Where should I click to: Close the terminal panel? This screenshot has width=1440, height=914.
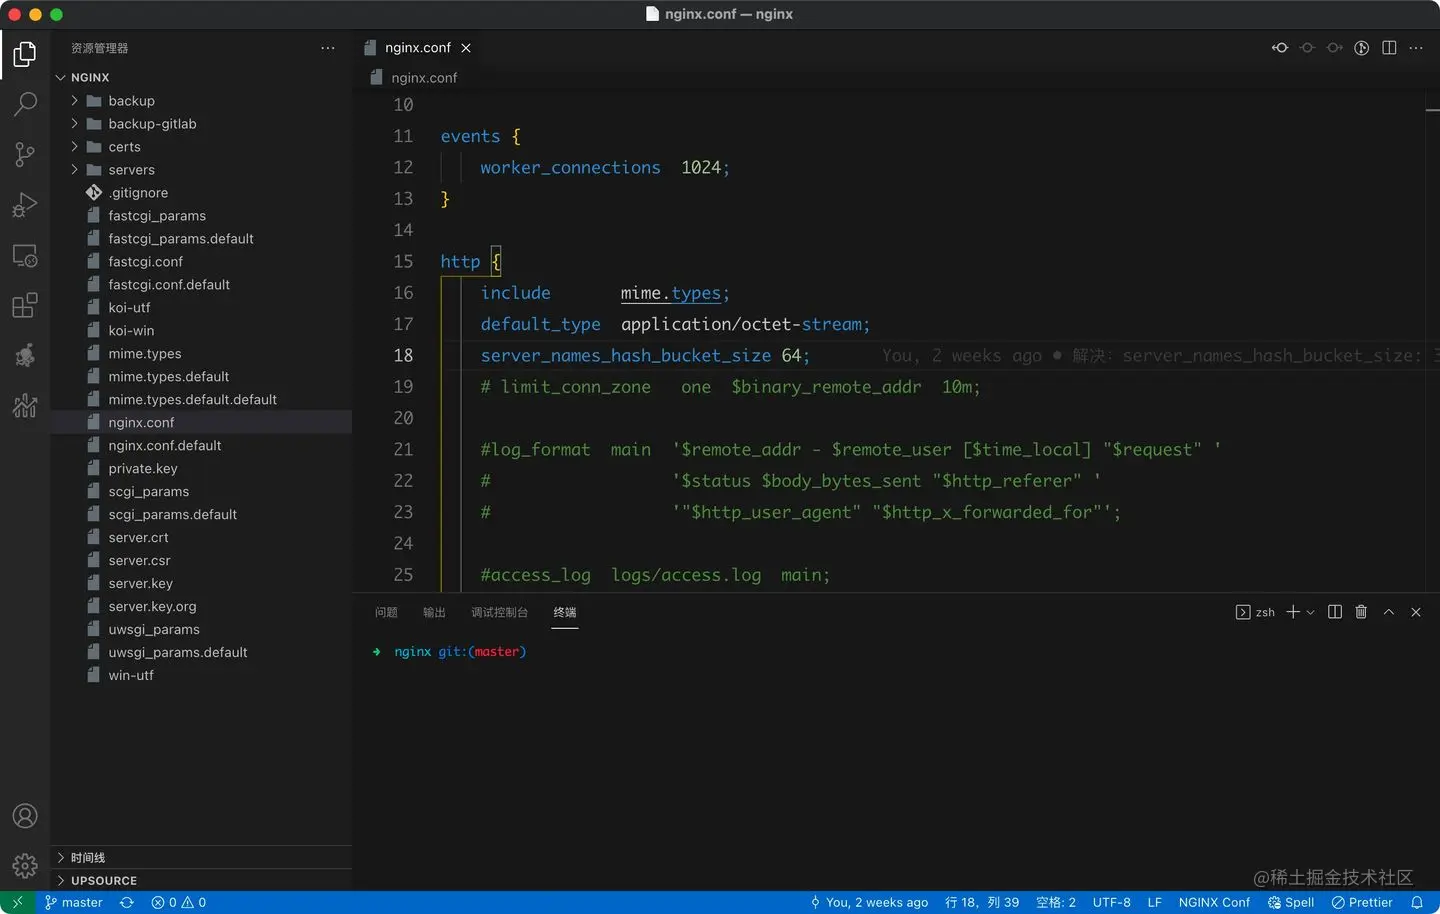click(1416, 612)
